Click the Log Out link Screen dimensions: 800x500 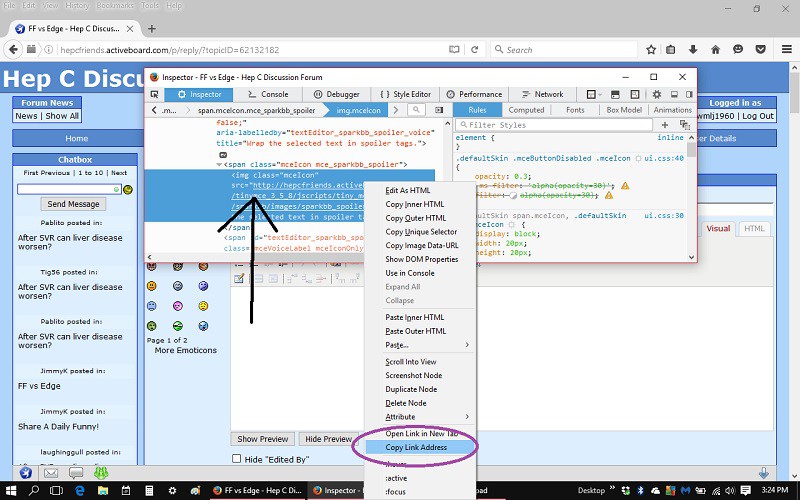tap(757, 116)
